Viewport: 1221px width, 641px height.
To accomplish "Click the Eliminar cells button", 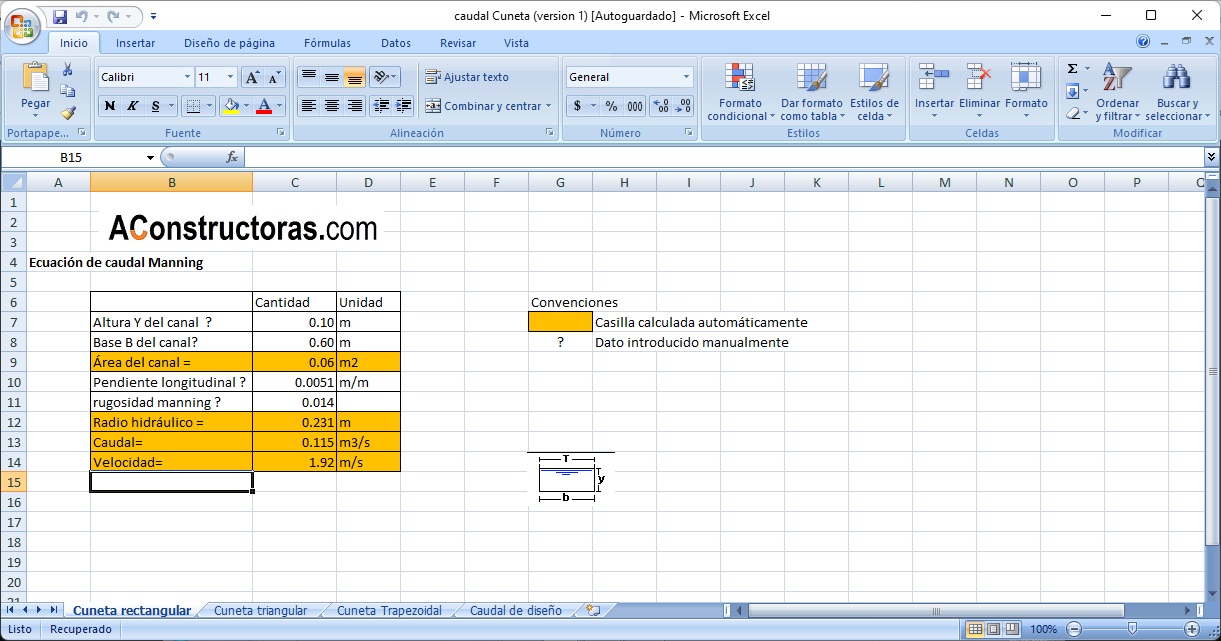I will (x=979, y=91).
